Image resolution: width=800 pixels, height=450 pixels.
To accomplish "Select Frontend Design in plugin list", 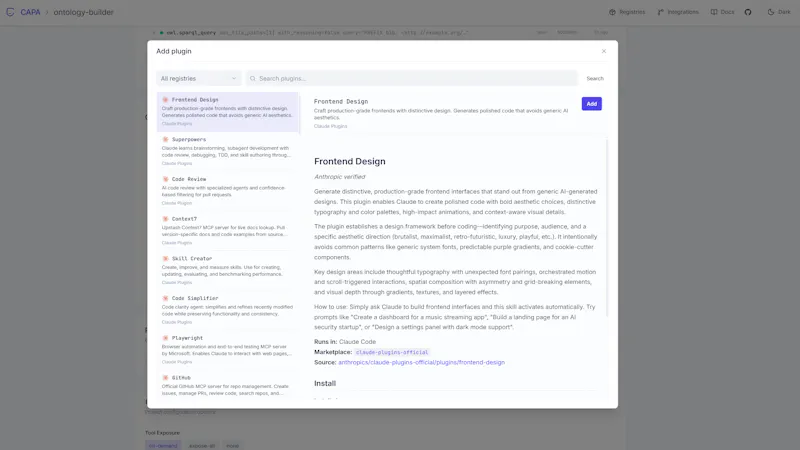I will pos(228,112).
